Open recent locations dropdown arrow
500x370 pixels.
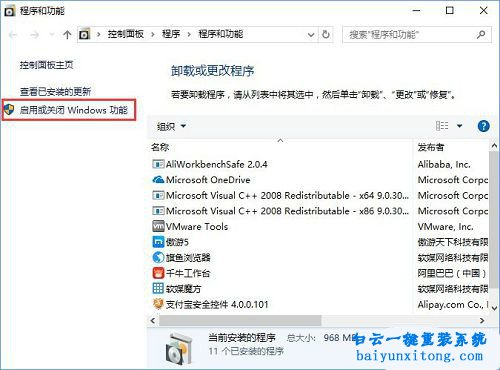51,34
